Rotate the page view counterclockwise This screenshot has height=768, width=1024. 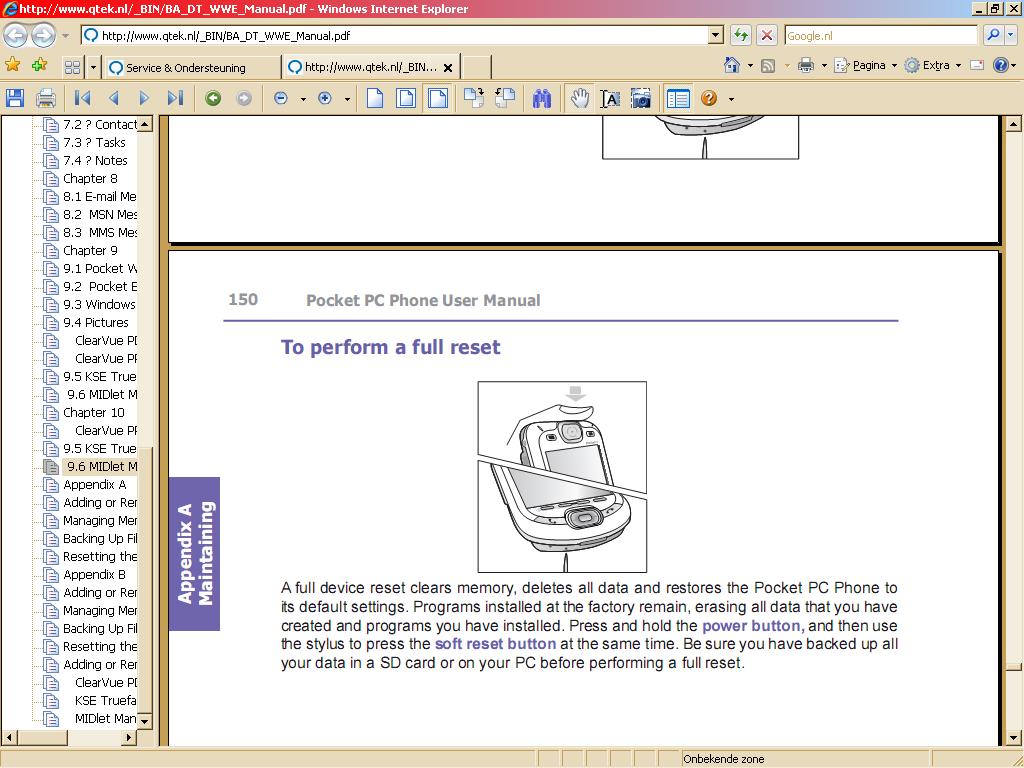[505, 98]
